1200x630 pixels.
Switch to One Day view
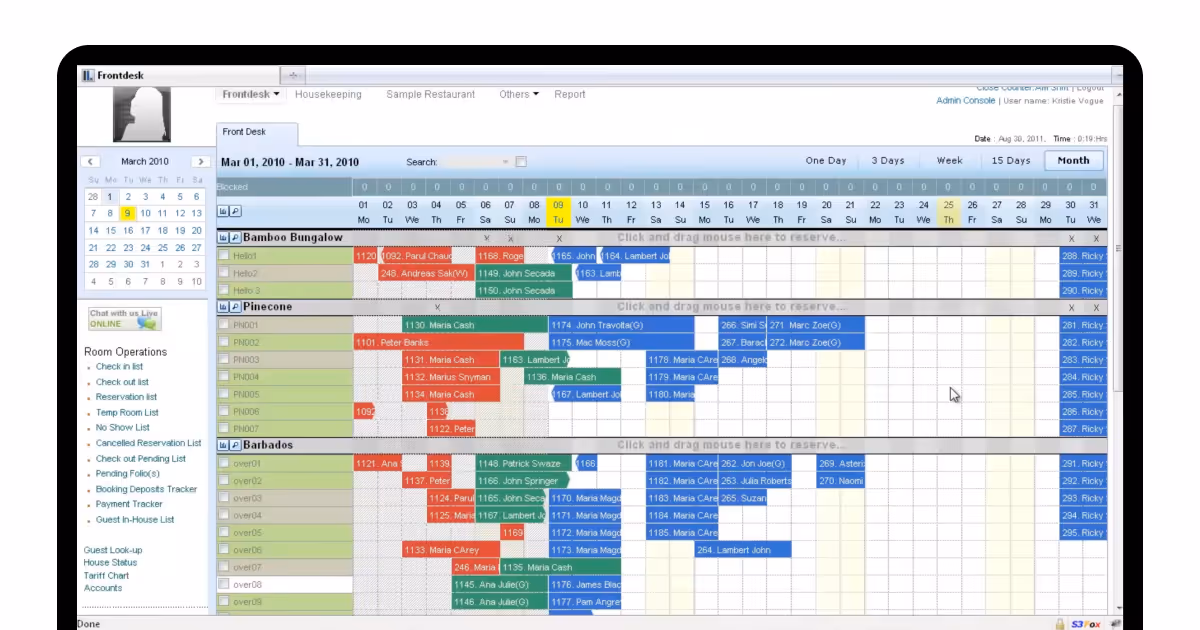826,161
